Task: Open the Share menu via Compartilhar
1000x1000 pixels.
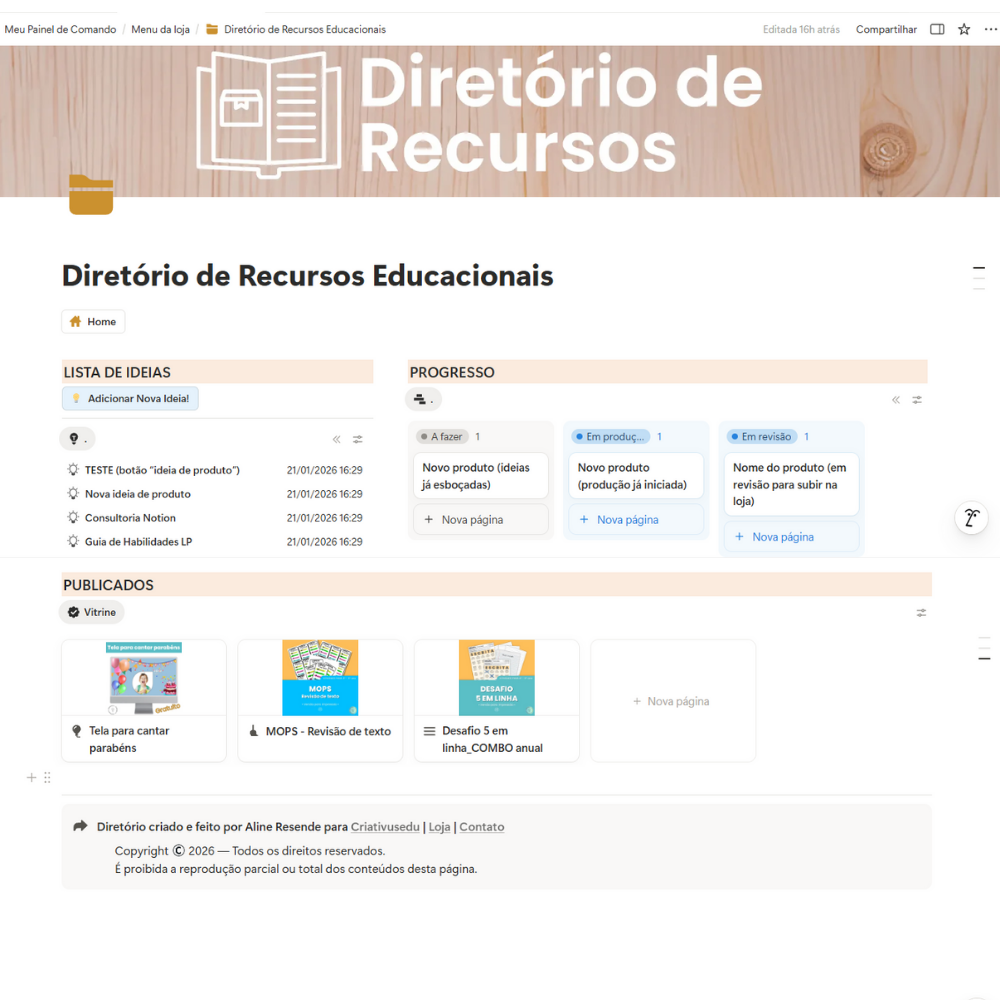Action: click(x=886, y=29)
